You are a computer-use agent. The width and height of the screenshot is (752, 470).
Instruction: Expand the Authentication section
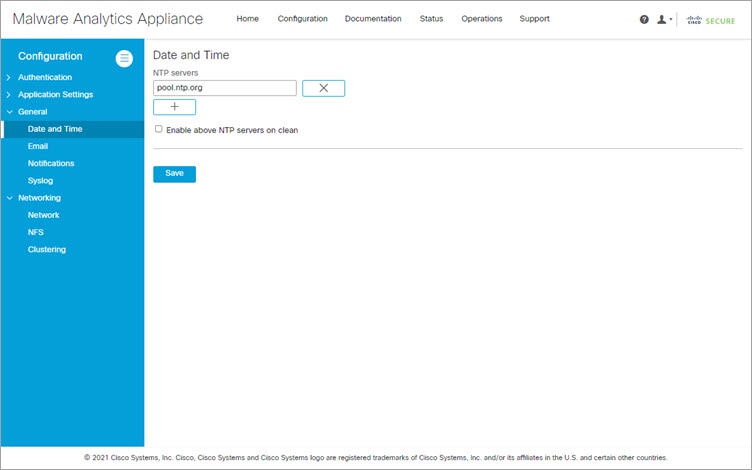click(8, 77)
